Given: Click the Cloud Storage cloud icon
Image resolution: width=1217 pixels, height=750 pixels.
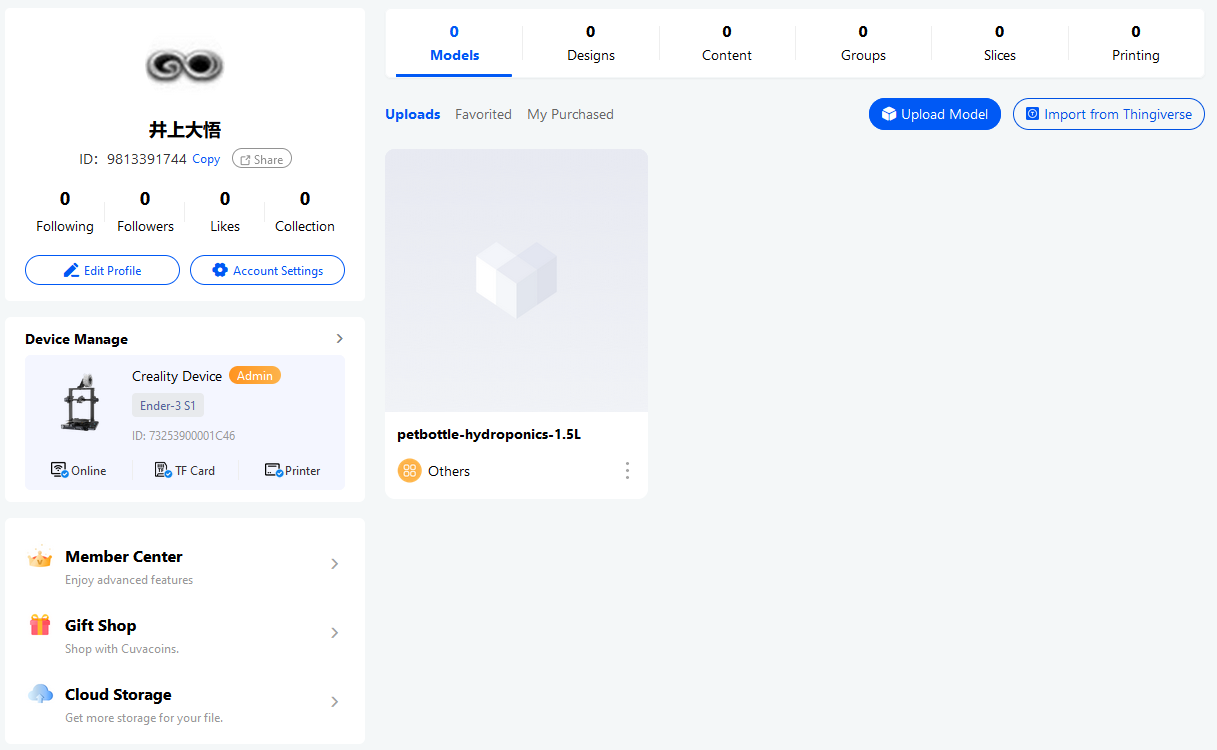Looking at the screenshot, I should coord(40,694).
